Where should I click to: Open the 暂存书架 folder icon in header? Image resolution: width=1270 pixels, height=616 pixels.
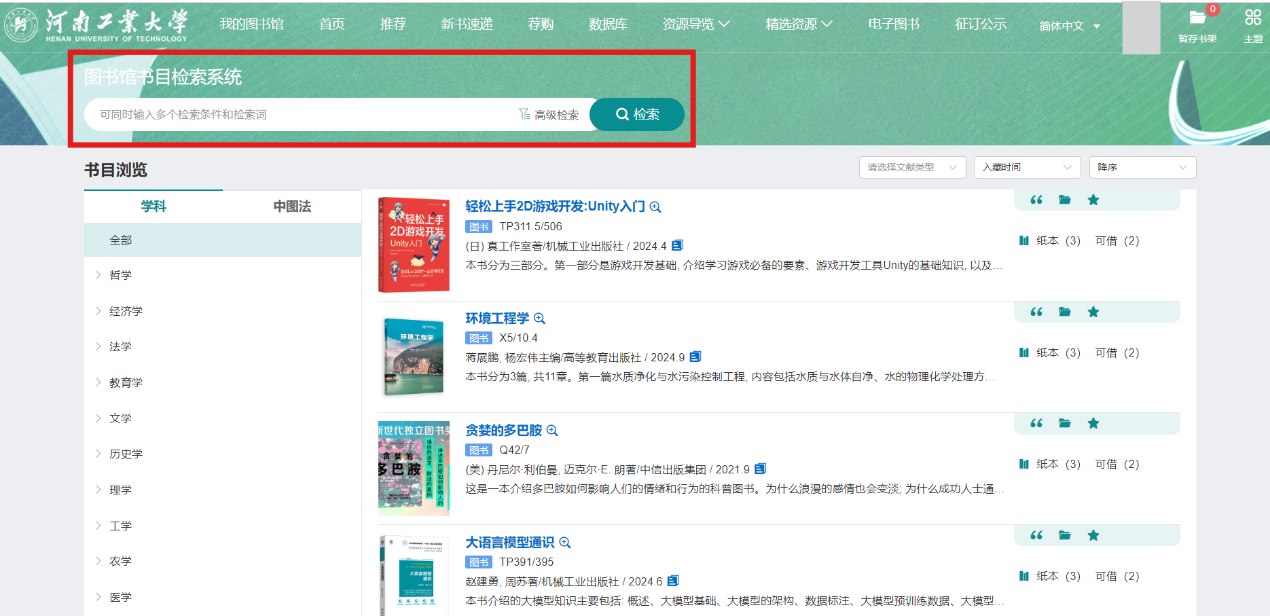pyautogui.click(x=1196, y=18)
